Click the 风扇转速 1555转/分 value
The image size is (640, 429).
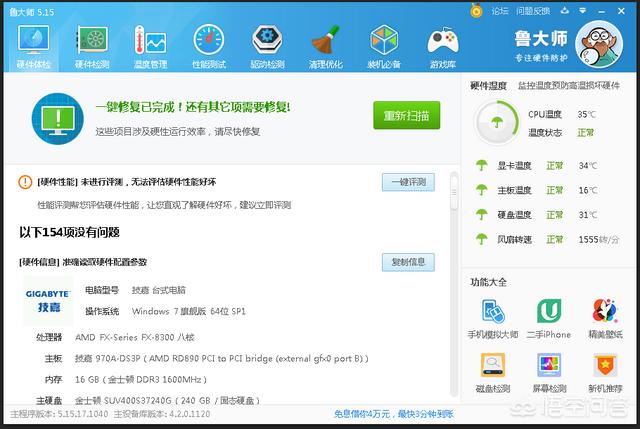599,240
